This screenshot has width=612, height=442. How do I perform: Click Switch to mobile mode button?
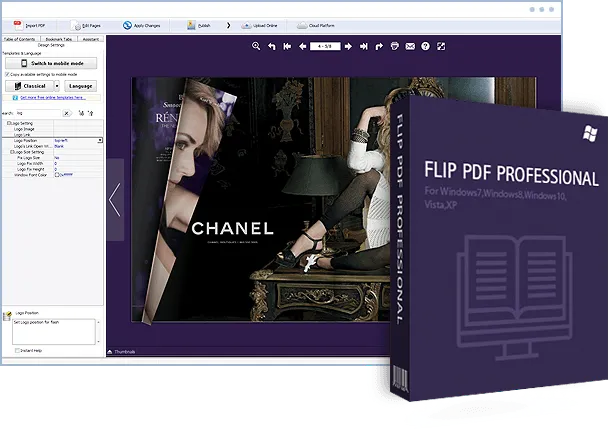(51, 63)
